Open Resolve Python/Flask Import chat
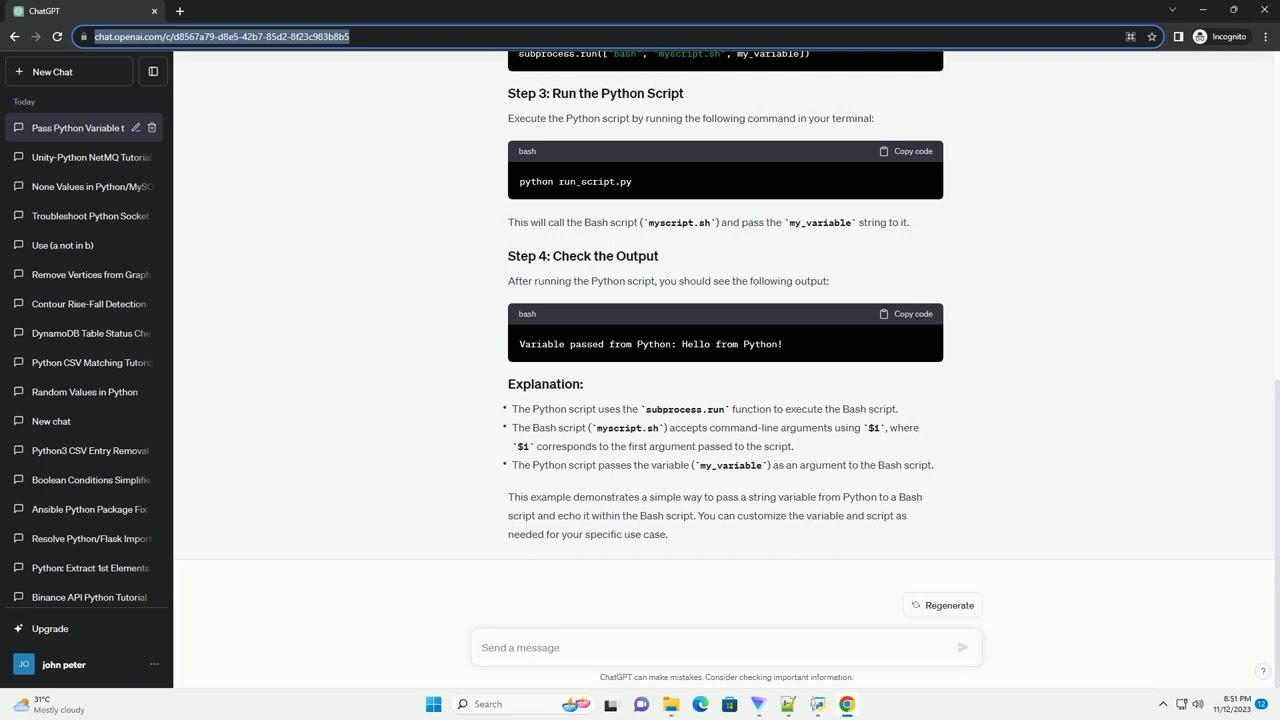The image size is (1280, 720). tap(84, 539)
